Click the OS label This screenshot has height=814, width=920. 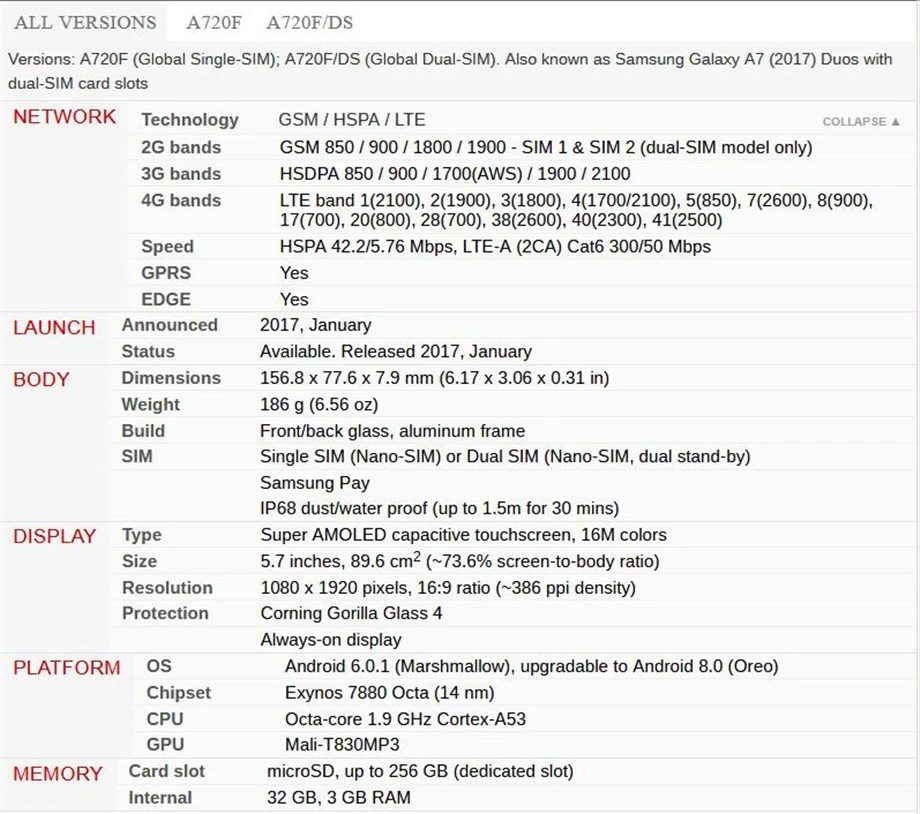(x=159, y=666)
